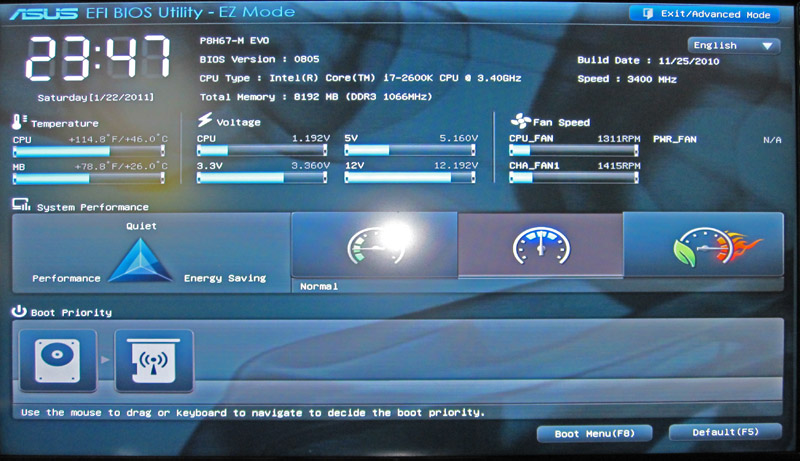Click the lightning bolt Voltage icon
Screen dimensions: 800x461
tap(205, 120)
